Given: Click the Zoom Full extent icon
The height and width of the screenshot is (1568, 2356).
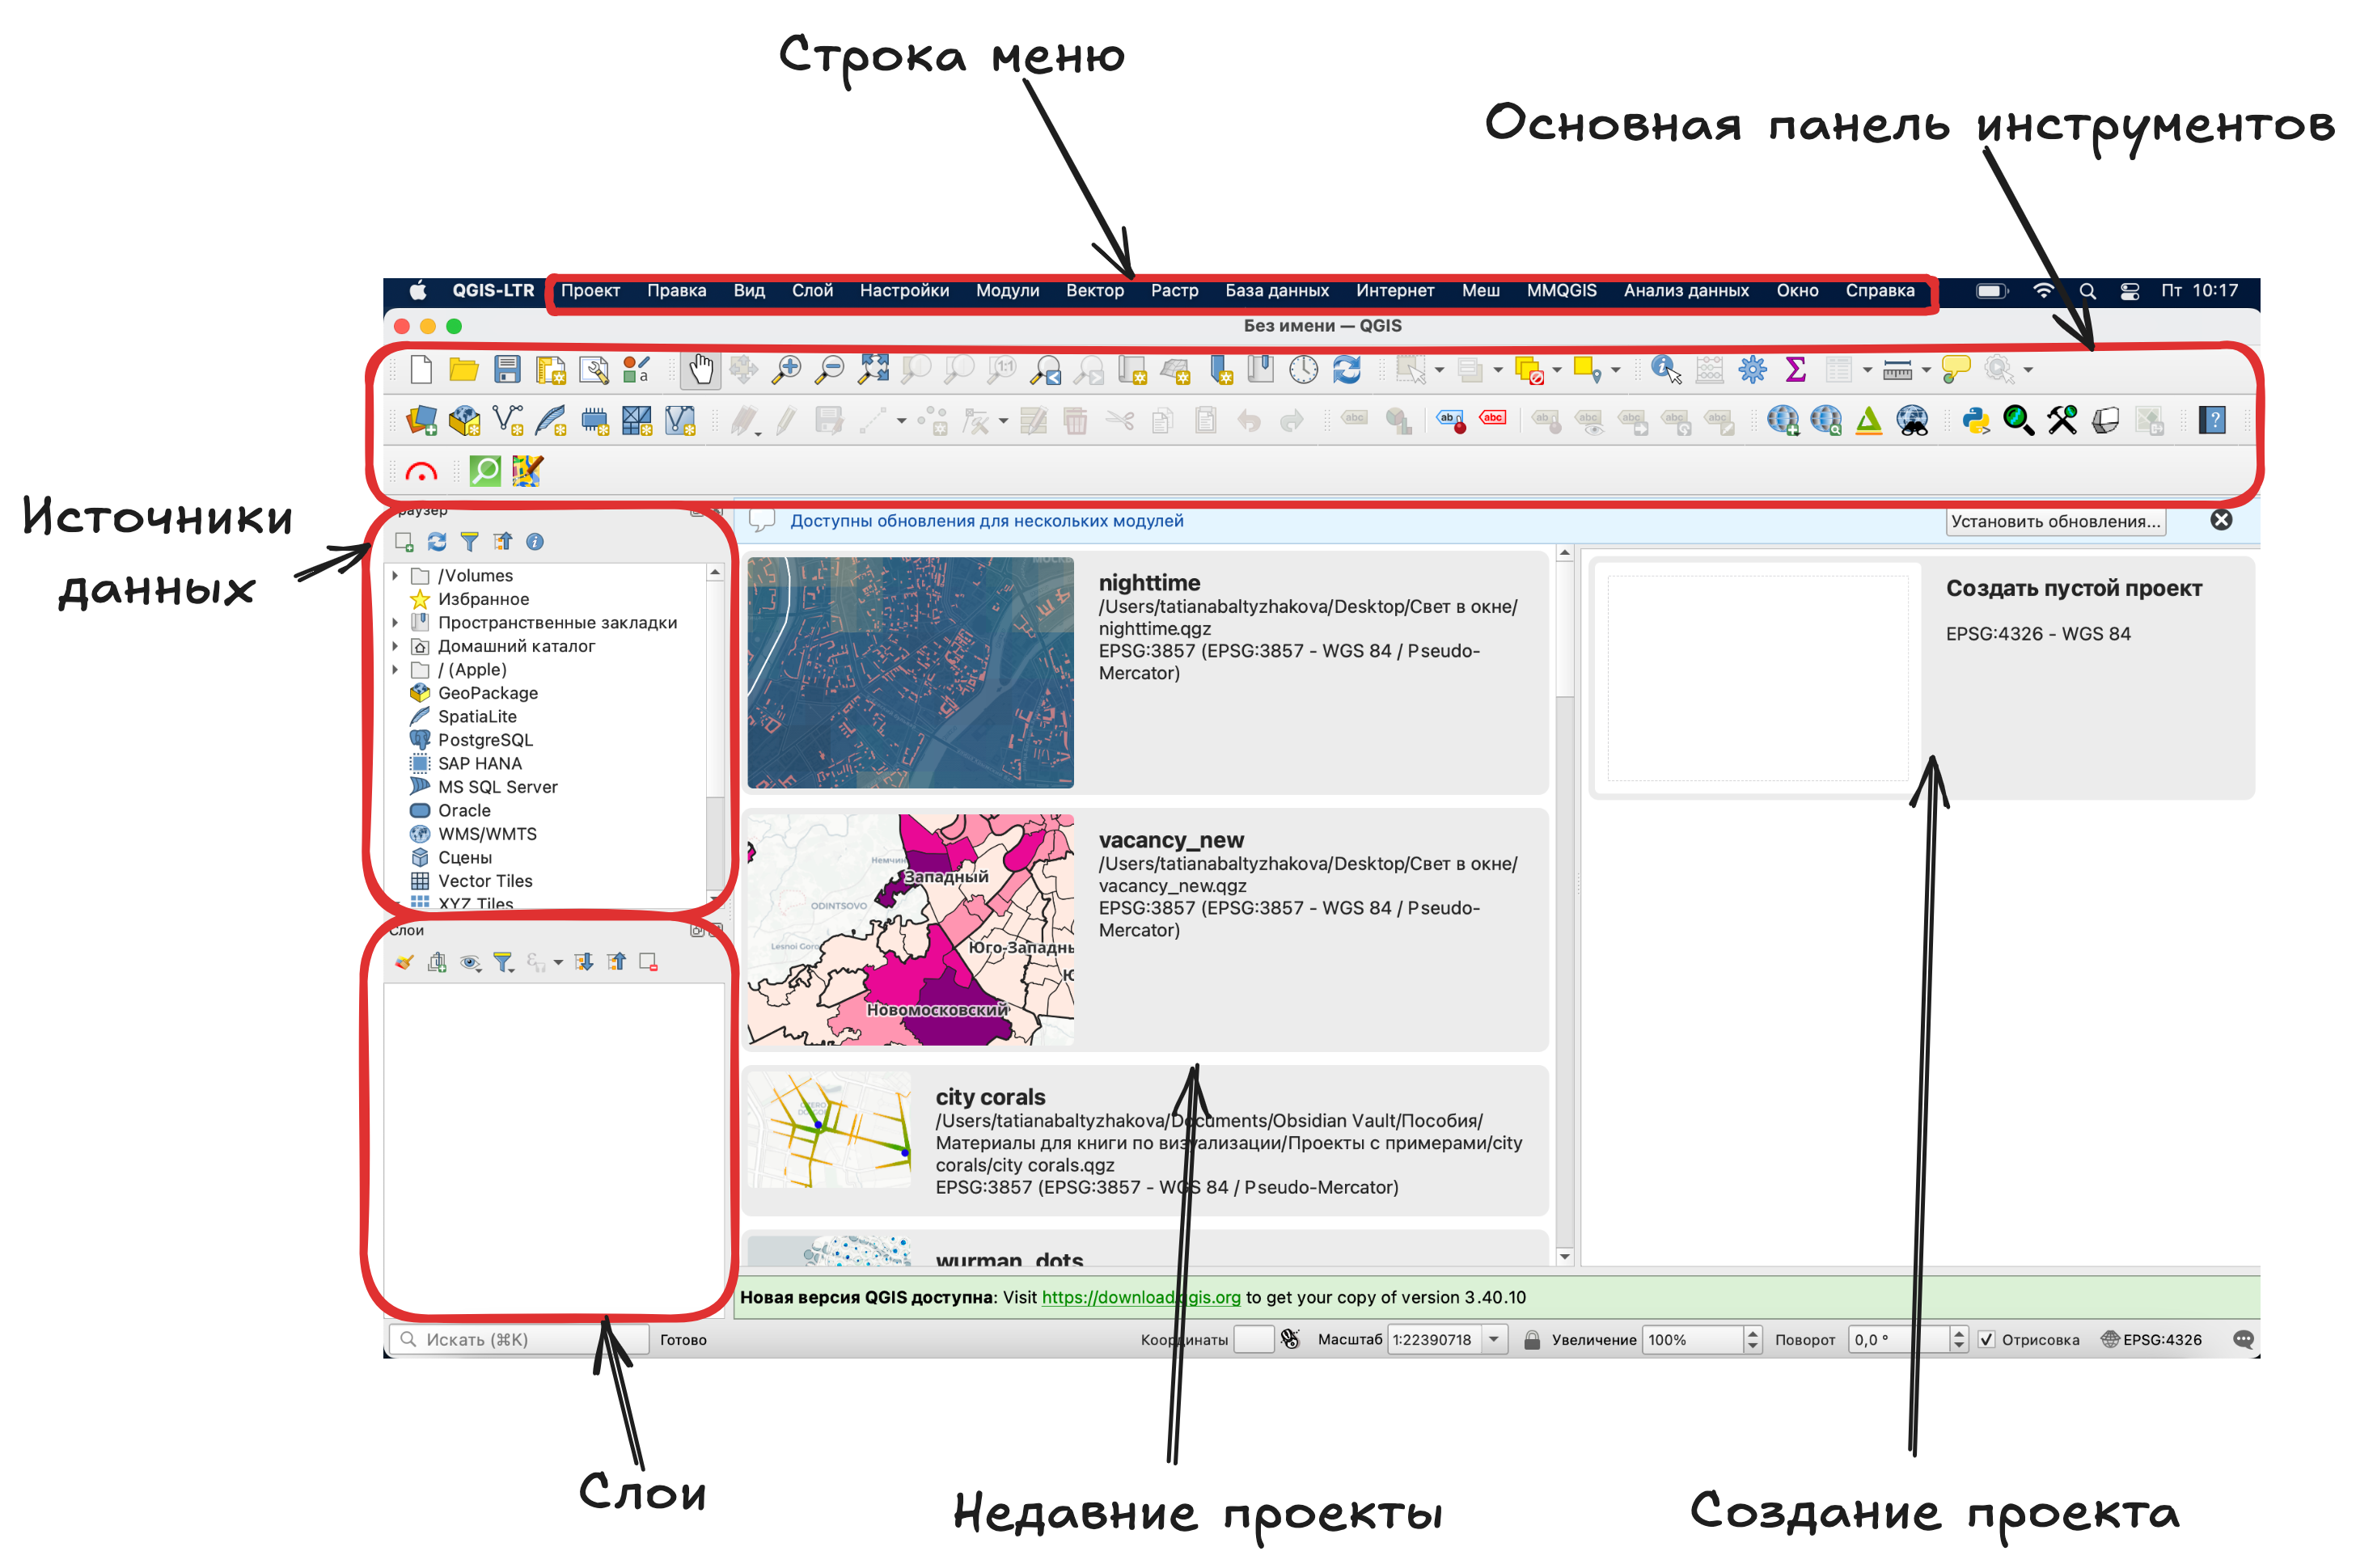Looking at the screenshot, I should pos(873,370).
